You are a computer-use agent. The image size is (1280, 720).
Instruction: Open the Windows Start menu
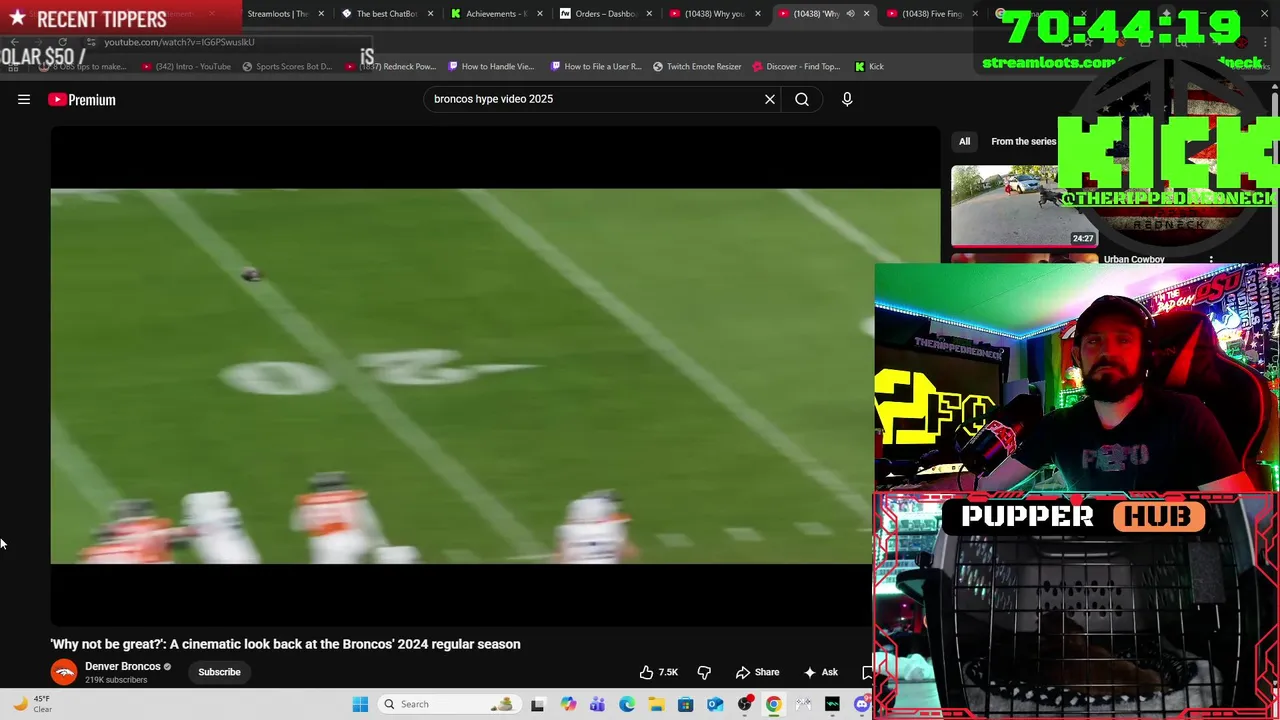click(360, 704)
